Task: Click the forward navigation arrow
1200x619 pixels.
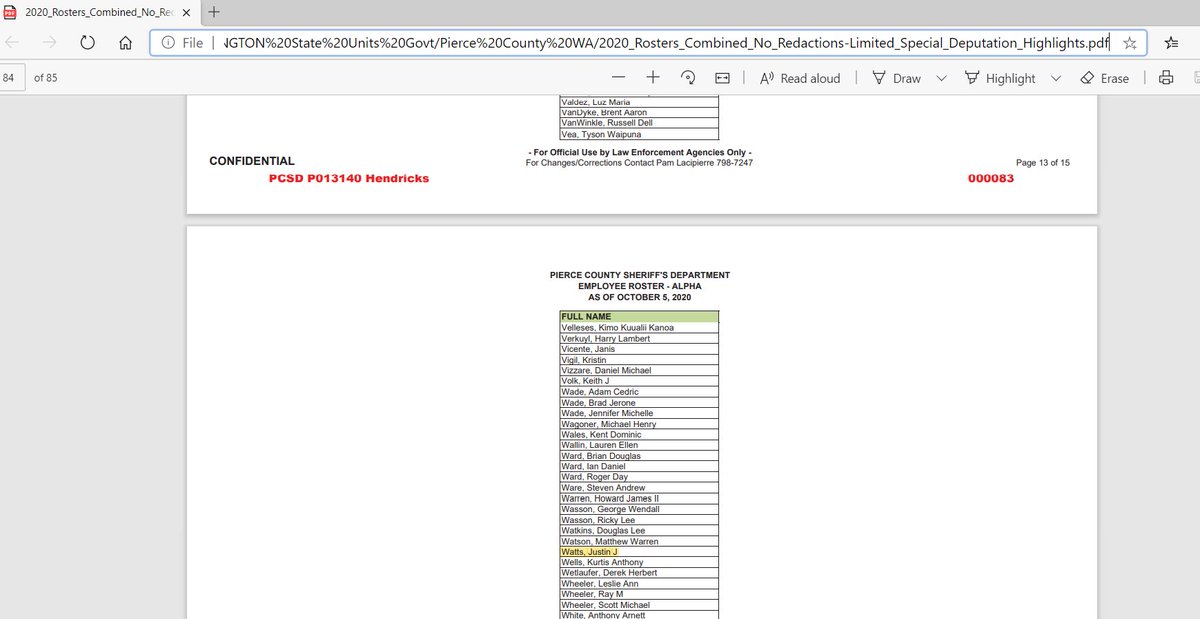Action: coord(49,43)
